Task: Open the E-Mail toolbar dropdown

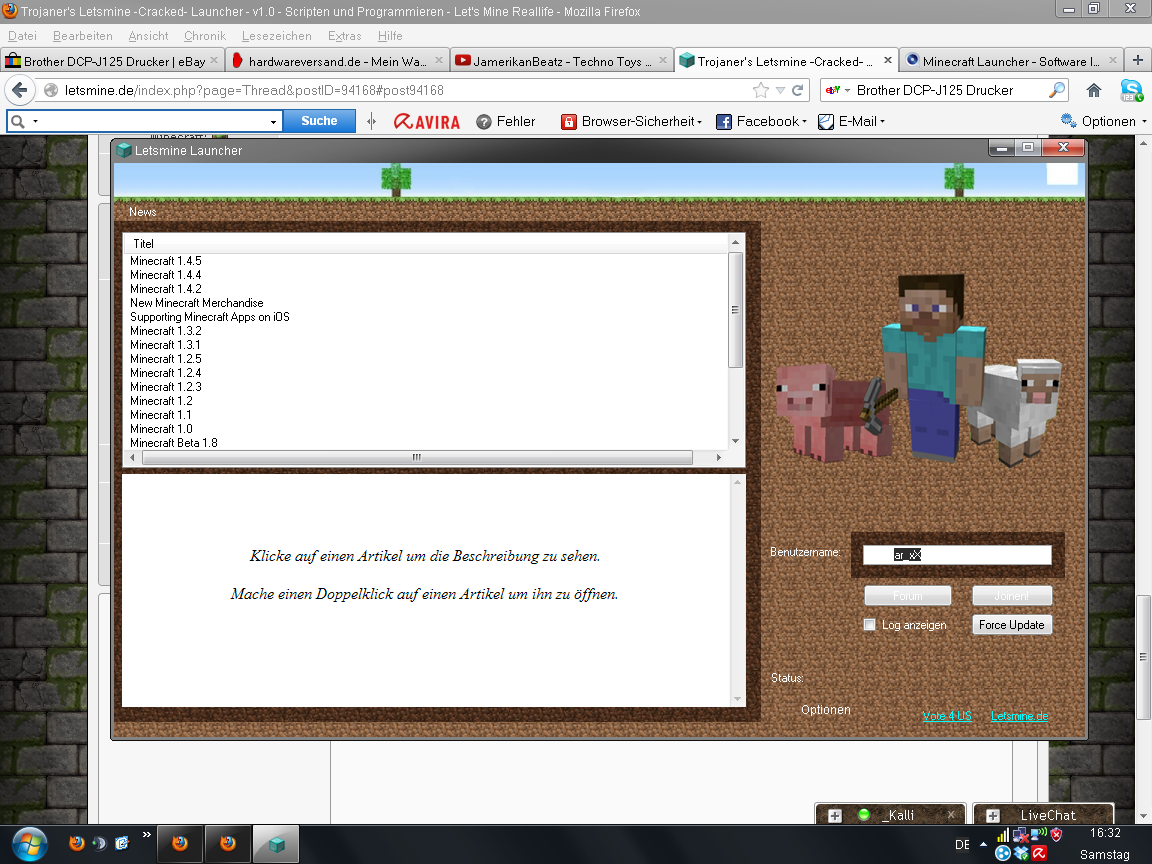Action: click(852, 121)
